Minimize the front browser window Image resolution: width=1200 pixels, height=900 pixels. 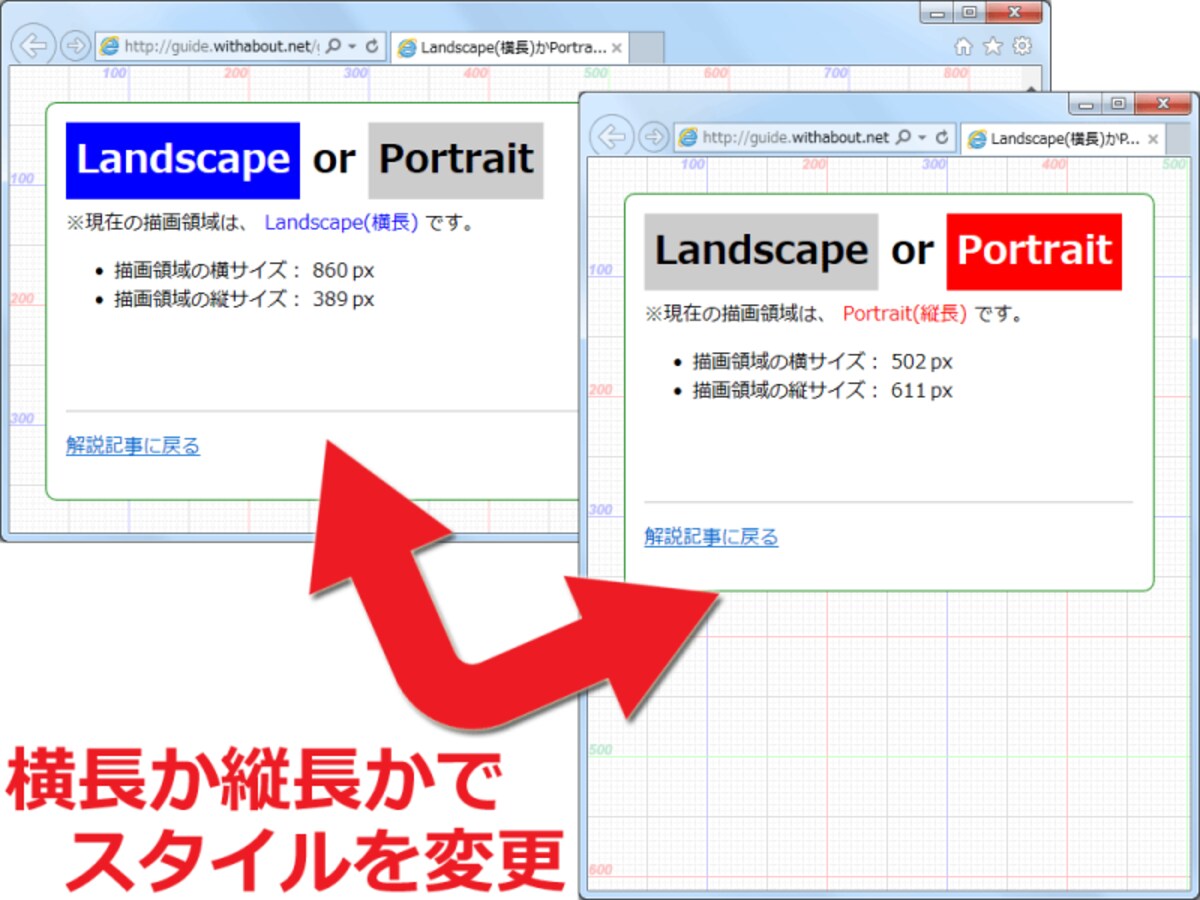point(1085,103)
